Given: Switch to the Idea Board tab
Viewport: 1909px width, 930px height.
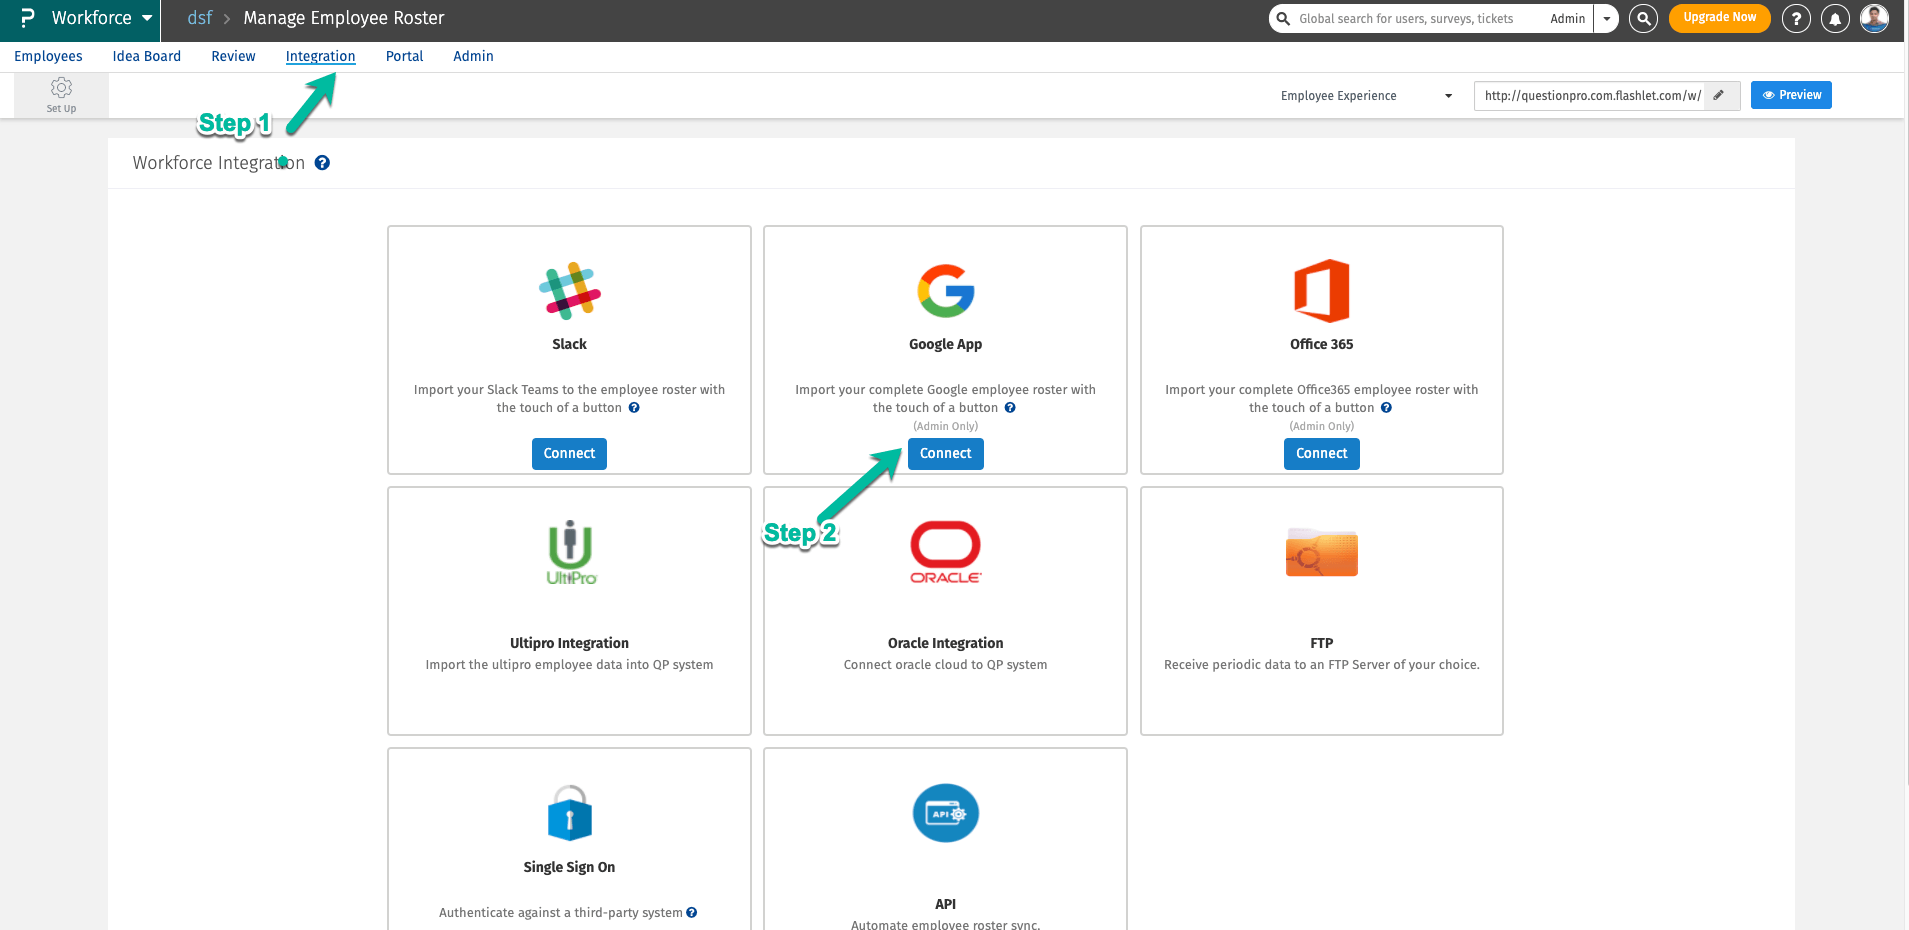Looking at the screenshot, I should [147, 57].
